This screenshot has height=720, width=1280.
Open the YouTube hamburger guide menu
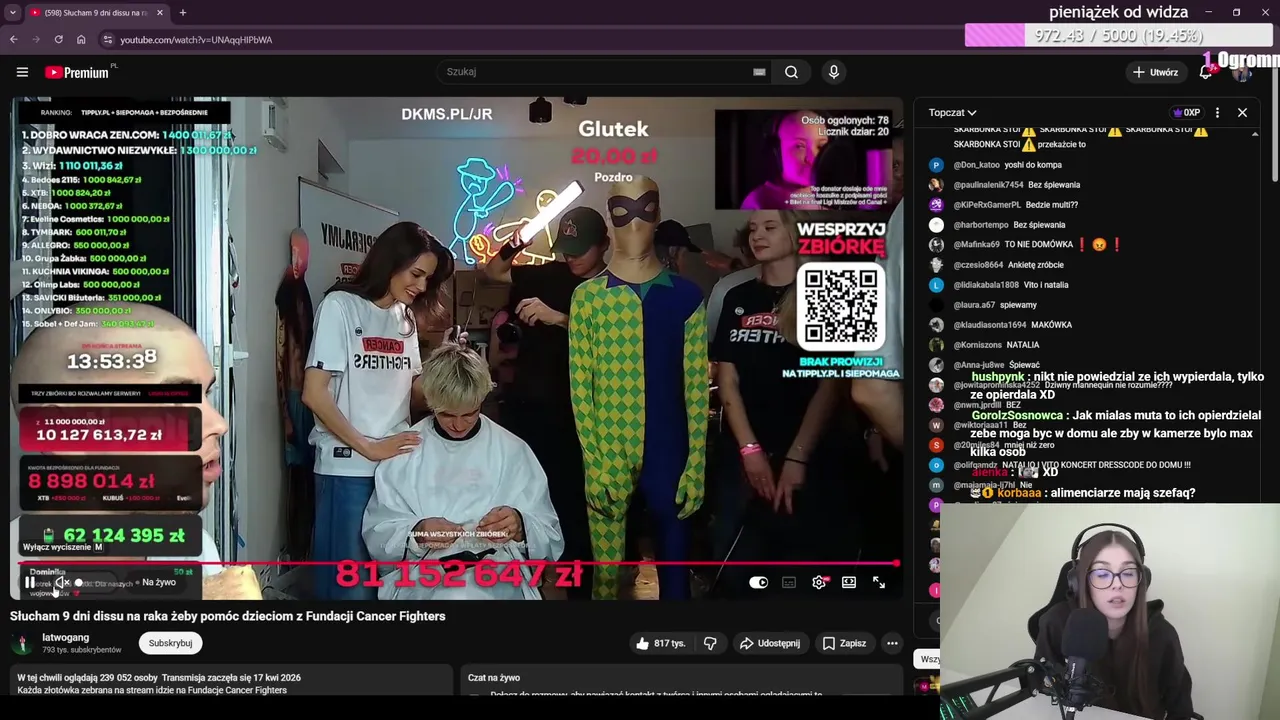pyautogui.click(x=22, y=72)
